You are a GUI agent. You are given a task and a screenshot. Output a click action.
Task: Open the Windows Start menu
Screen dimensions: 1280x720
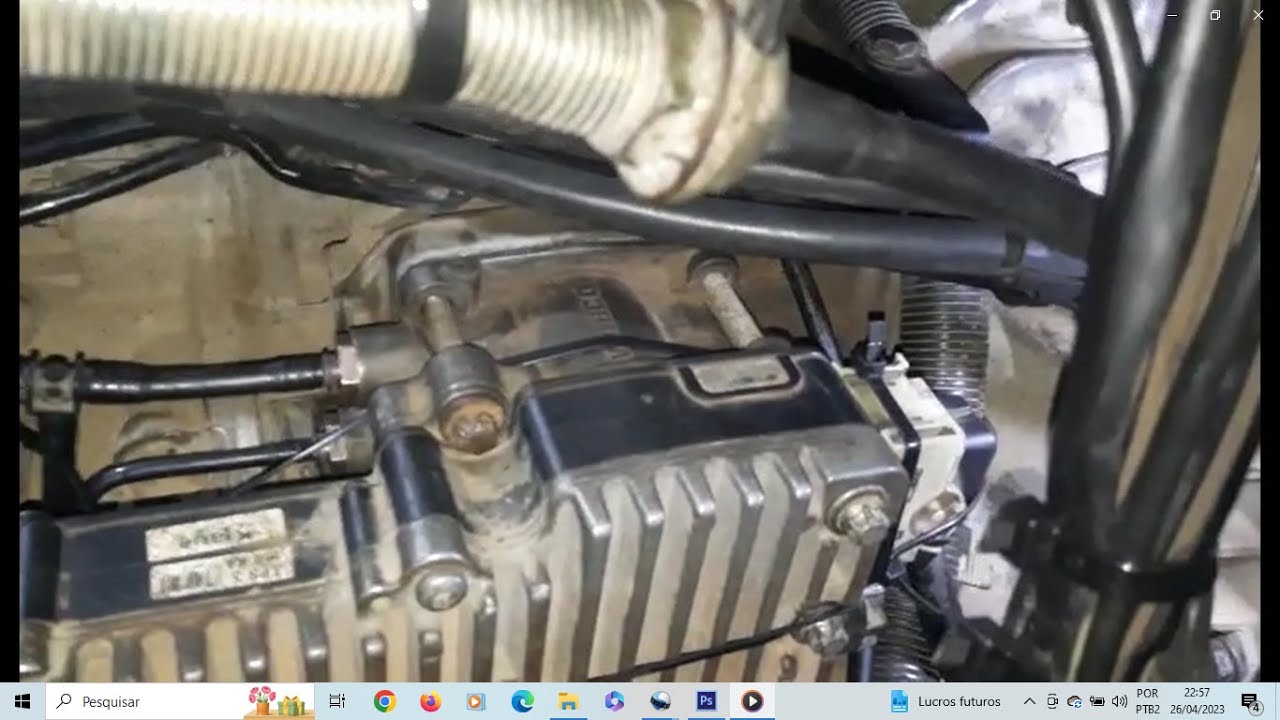point(22,701)
